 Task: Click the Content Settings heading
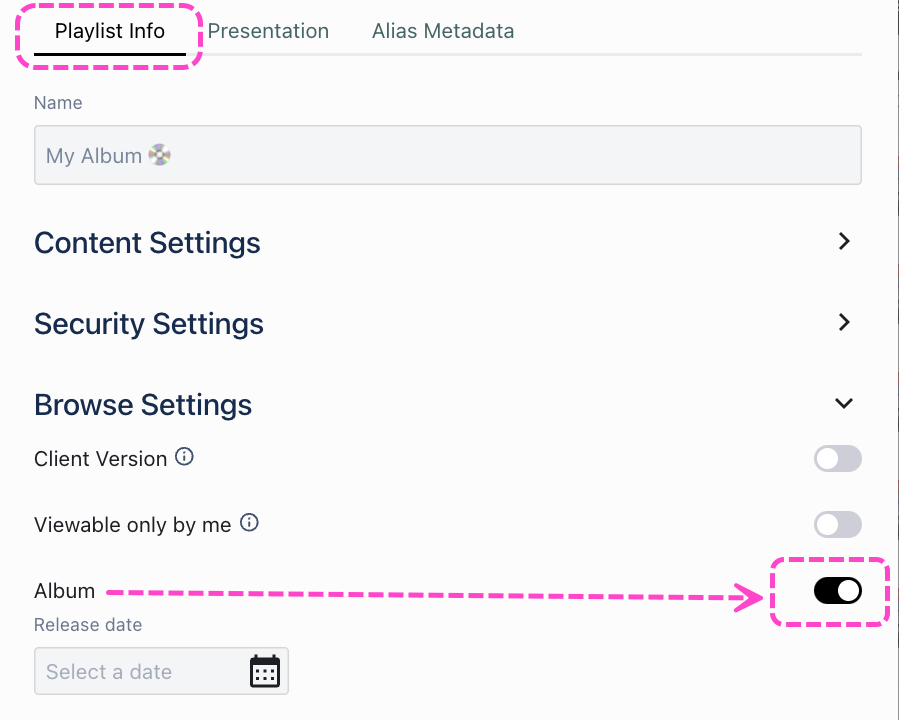pos(147,243)
